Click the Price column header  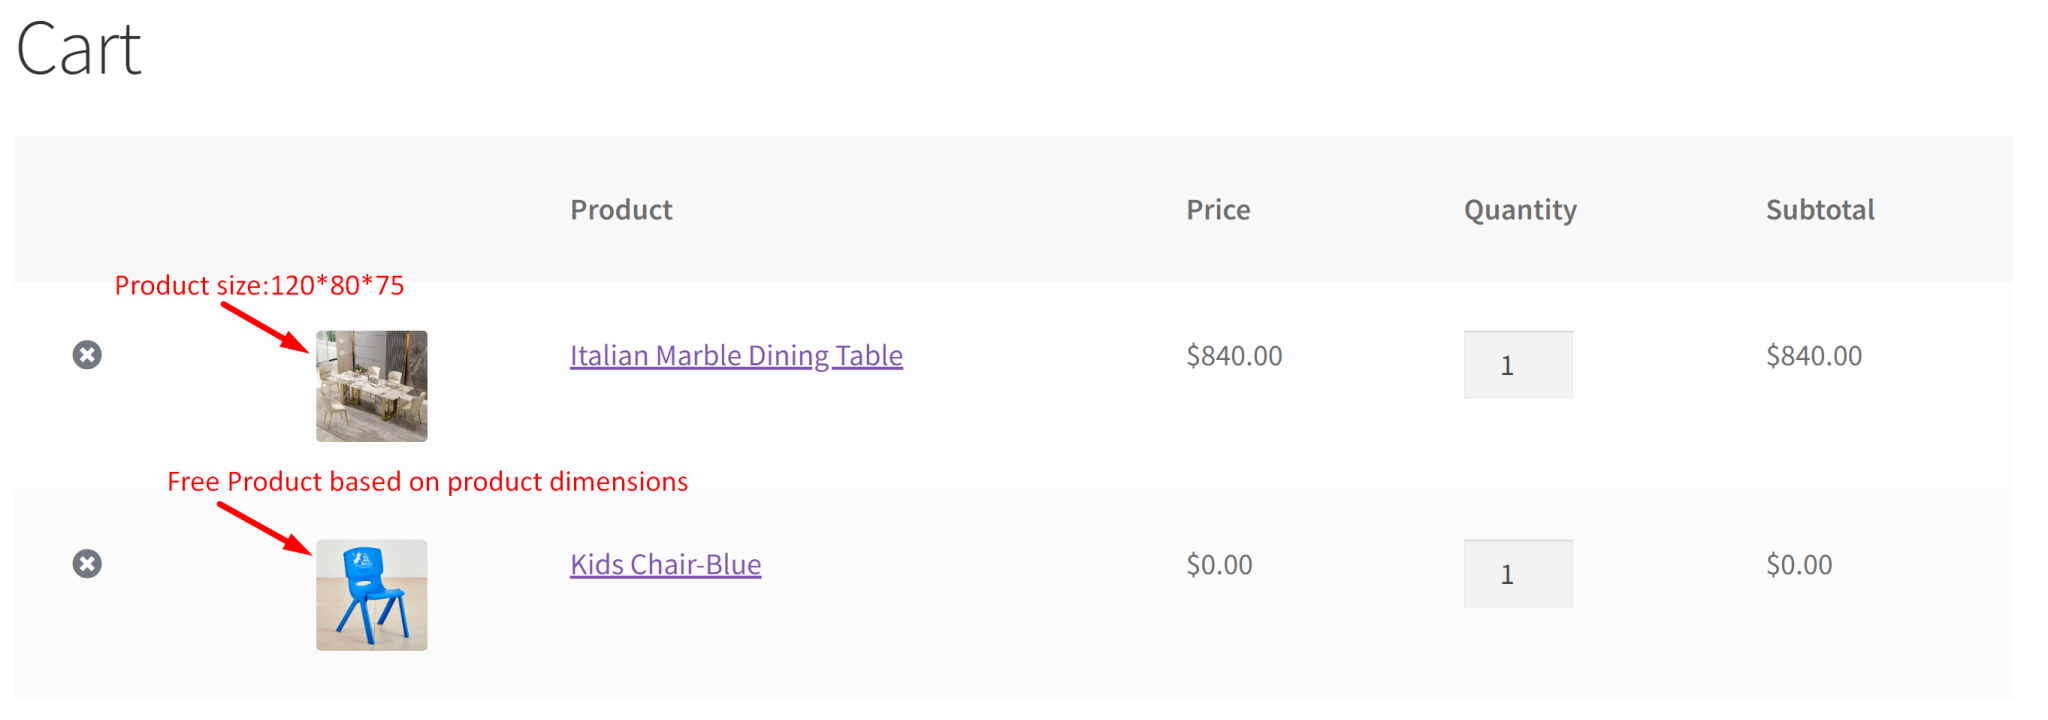(1217, 210)
